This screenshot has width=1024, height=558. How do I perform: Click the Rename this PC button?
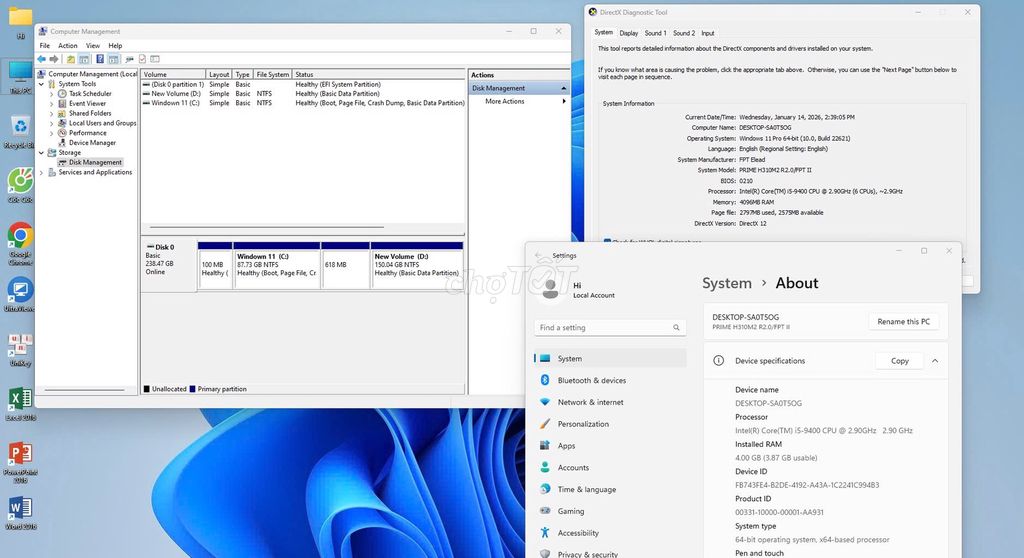point(904,322)
